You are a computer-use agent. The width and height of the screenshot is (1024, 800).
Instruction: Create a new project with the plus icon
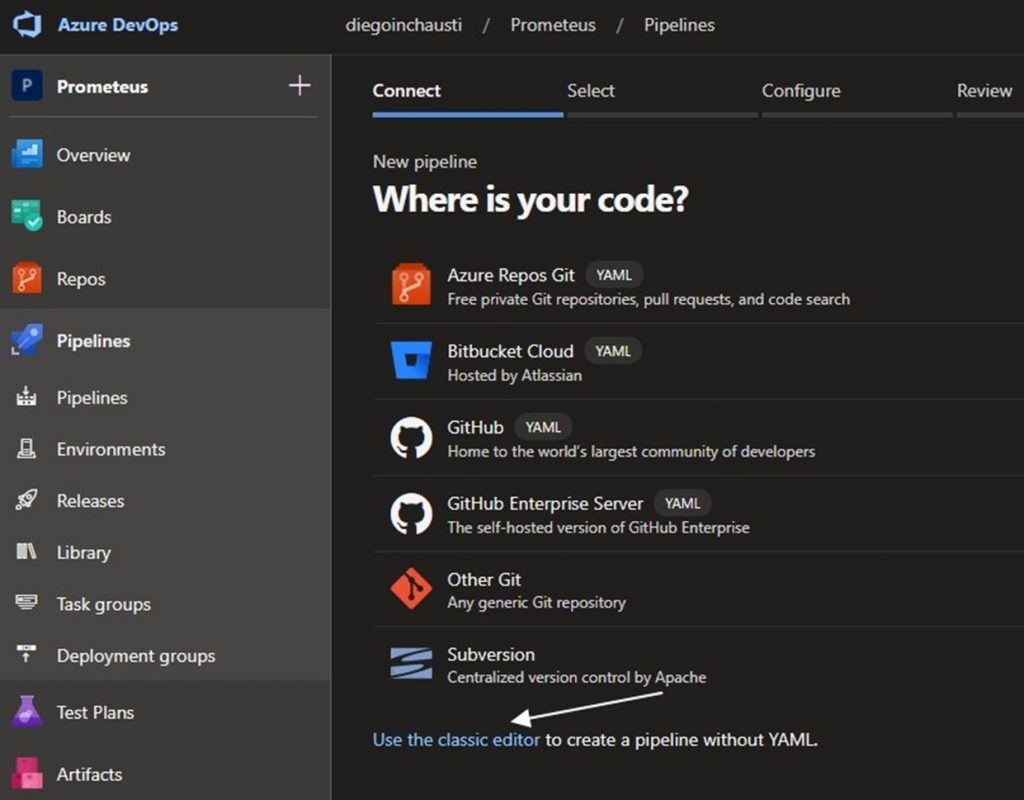[299, 86]
